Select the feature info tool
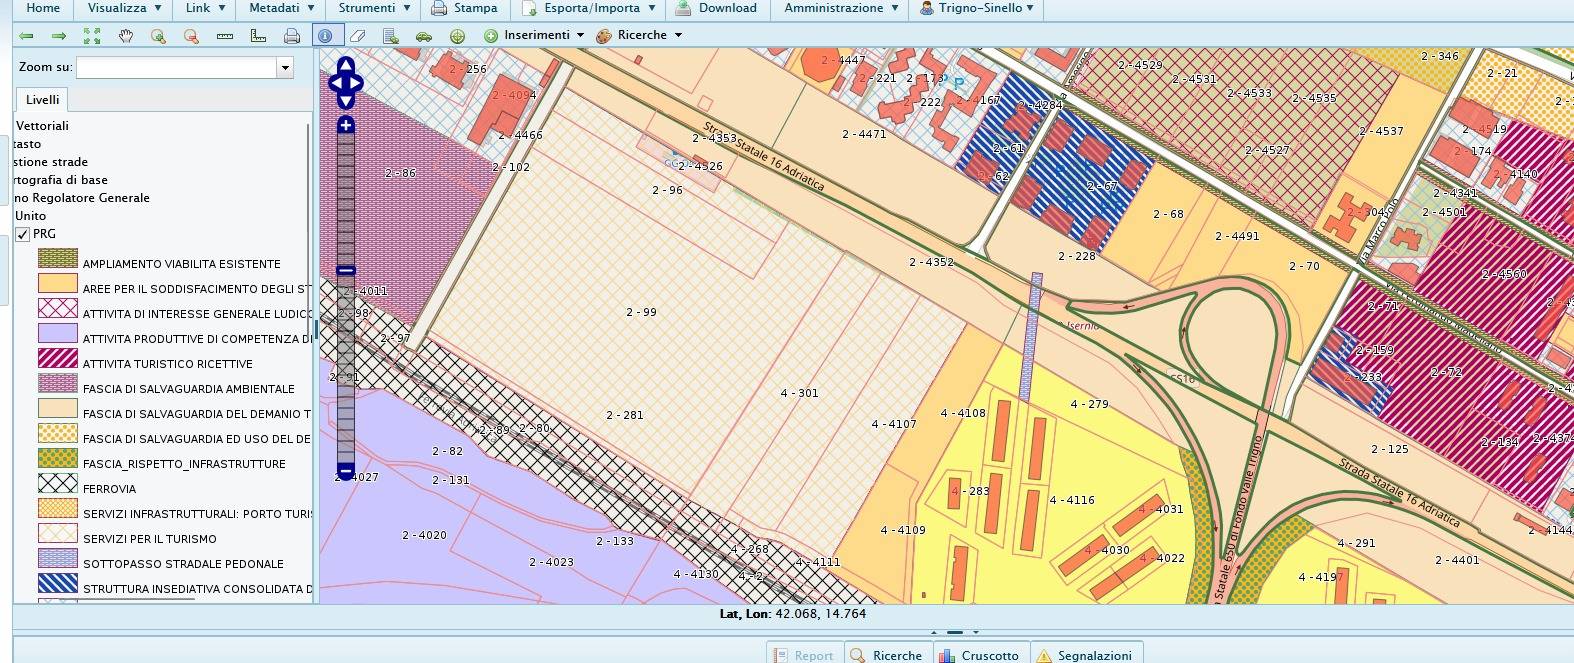 coord(325,36)
